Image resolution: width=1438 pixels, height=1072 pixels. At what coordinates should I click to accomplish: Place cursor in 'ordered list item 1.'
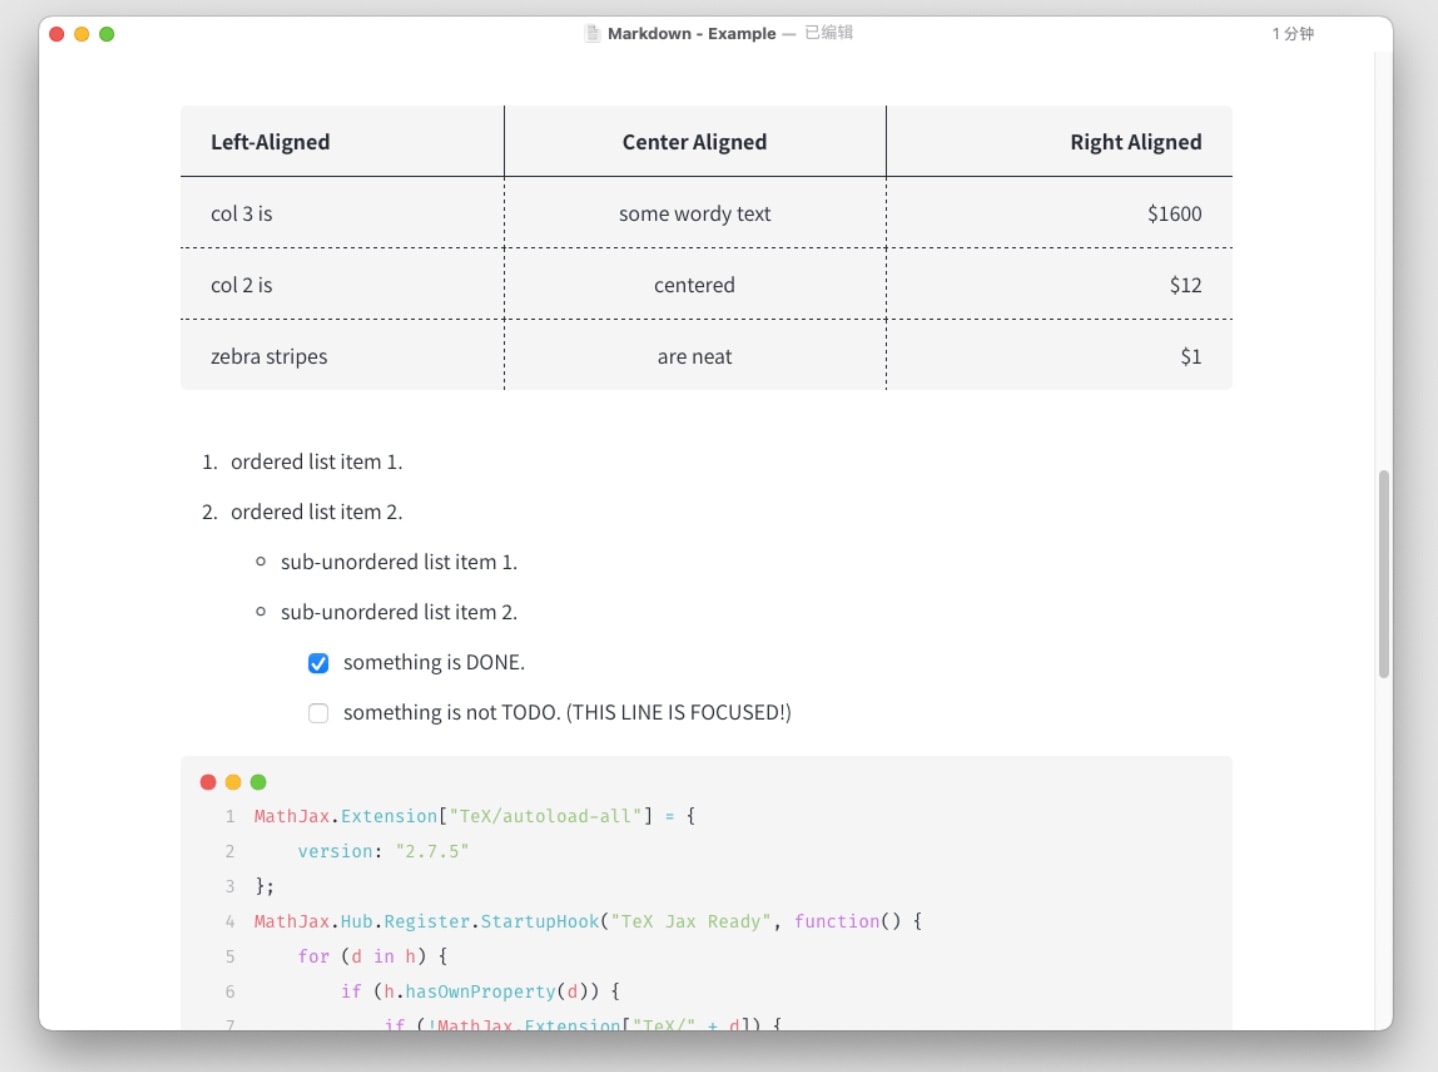[x=316, y=462]
